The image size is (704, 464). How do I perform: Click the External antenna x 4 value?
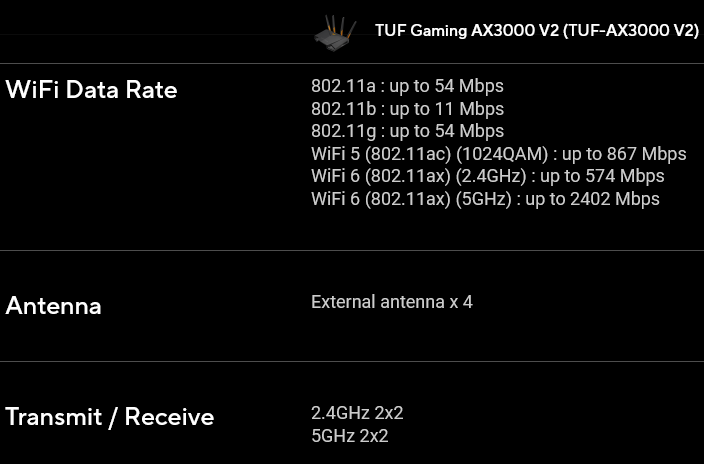click(x=392, y=302)
